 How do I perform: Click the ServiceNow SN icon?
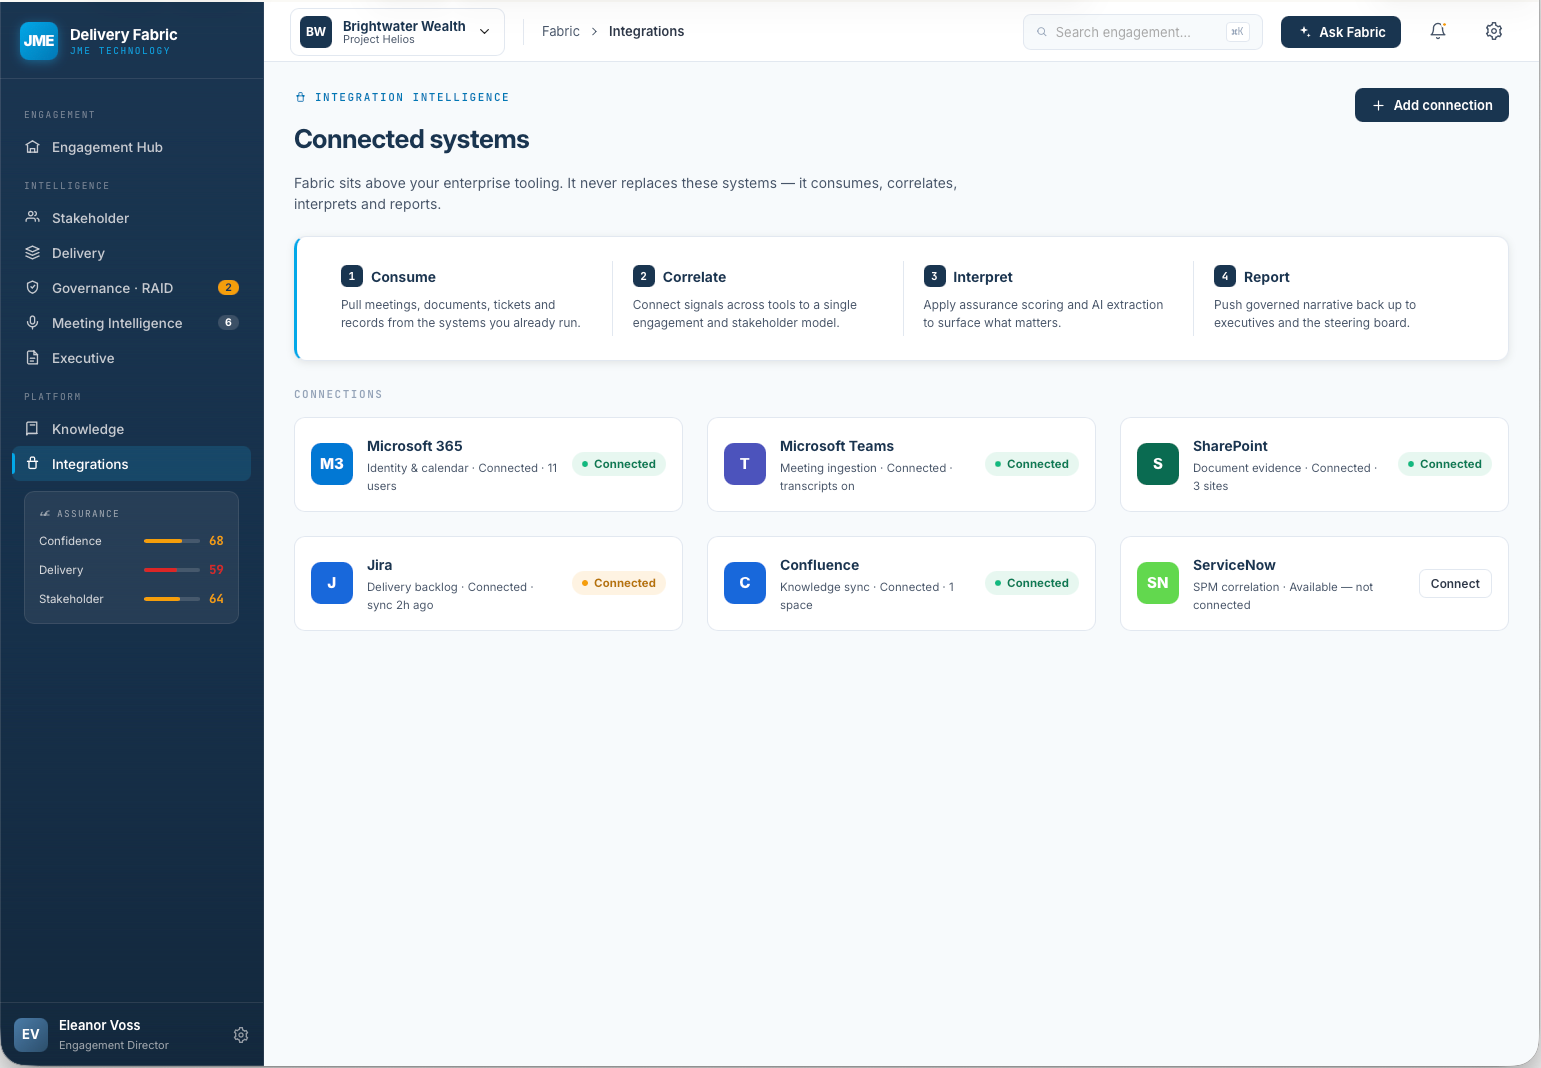[1158, 583]
